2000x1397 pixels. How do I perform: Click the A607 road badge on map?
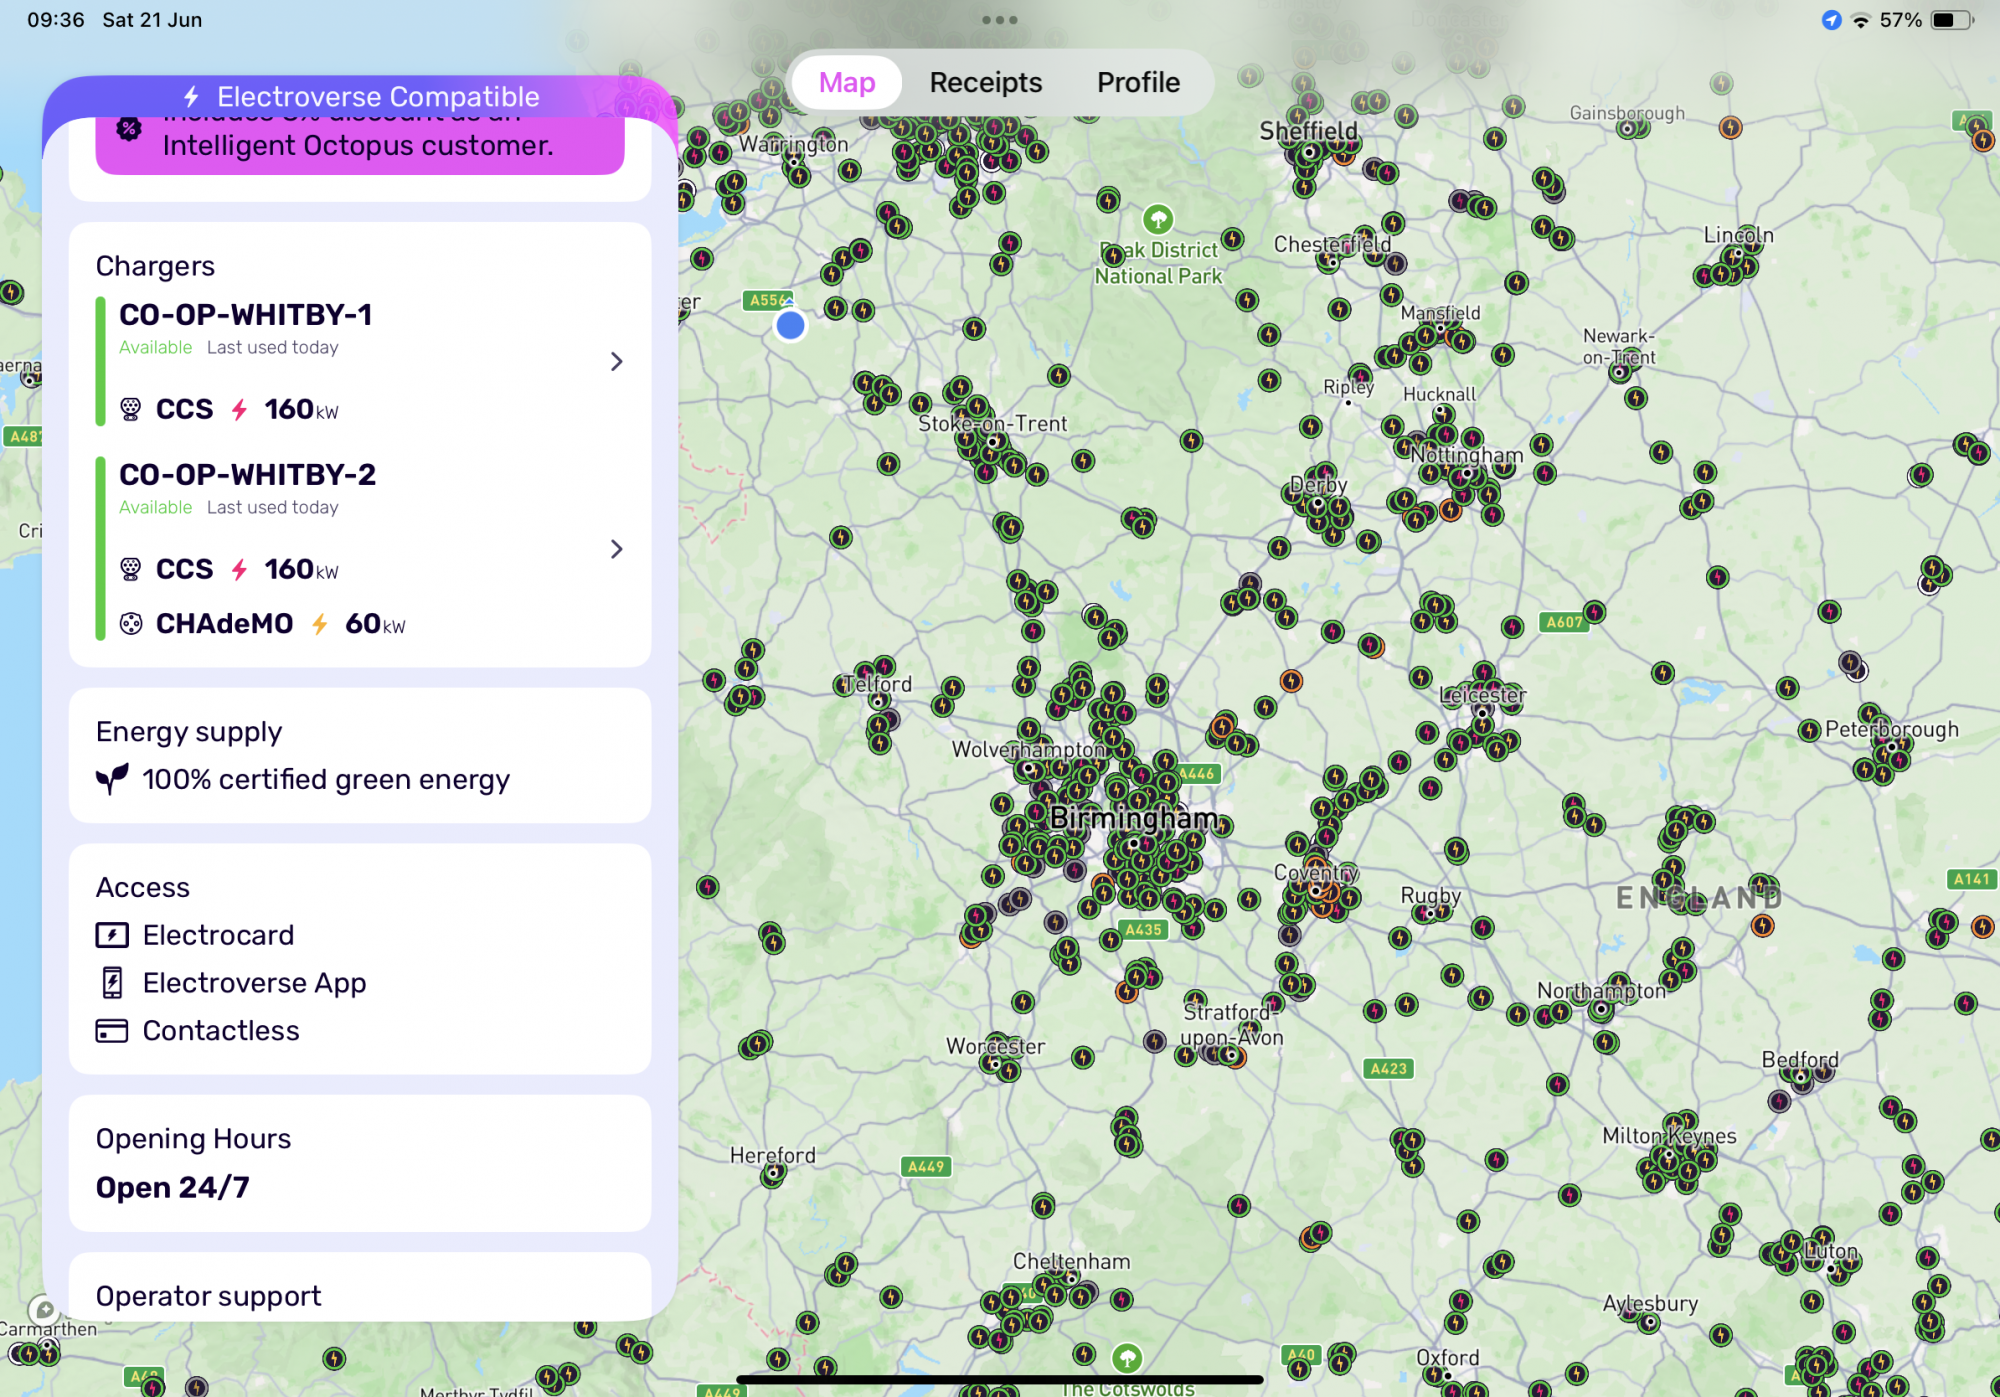click(1565, 622)
